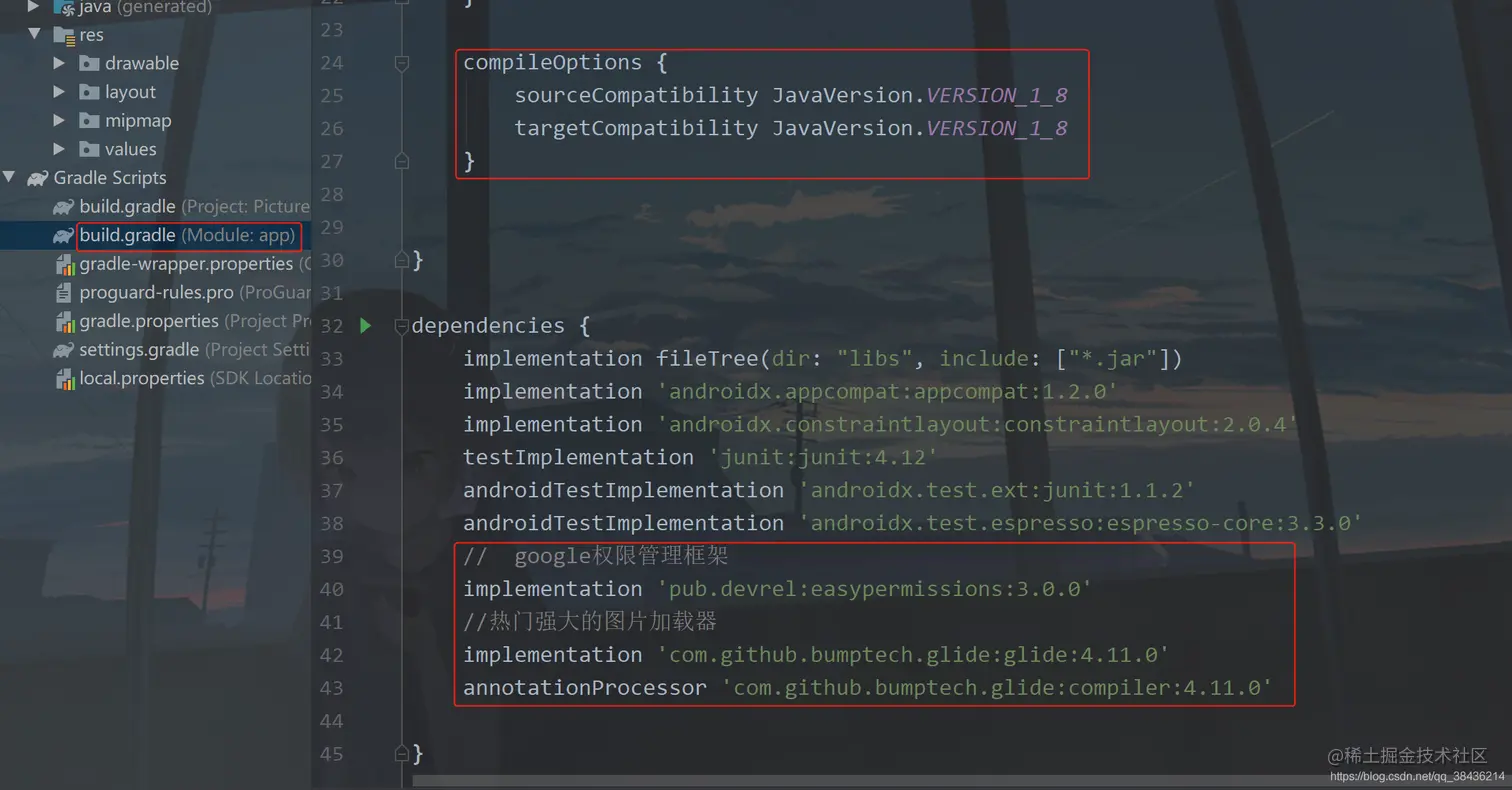The width and height of the screenshot is (1512, 790).
Task: Click the drawable folder icon
Action: click(89, 63)
